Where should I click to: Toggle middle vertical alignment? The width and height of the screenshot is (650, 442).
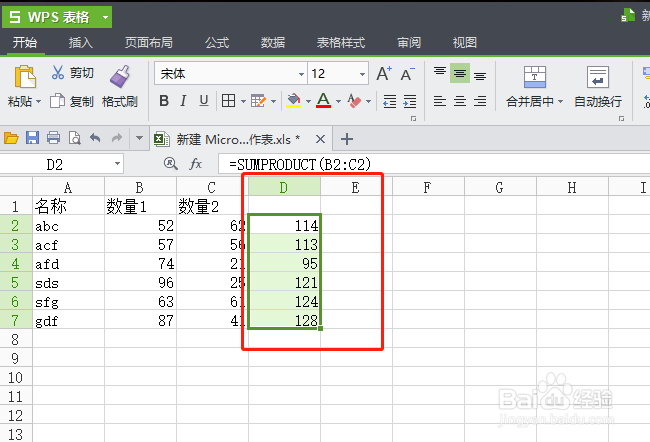pyautogui.click(x=460, y=73)
